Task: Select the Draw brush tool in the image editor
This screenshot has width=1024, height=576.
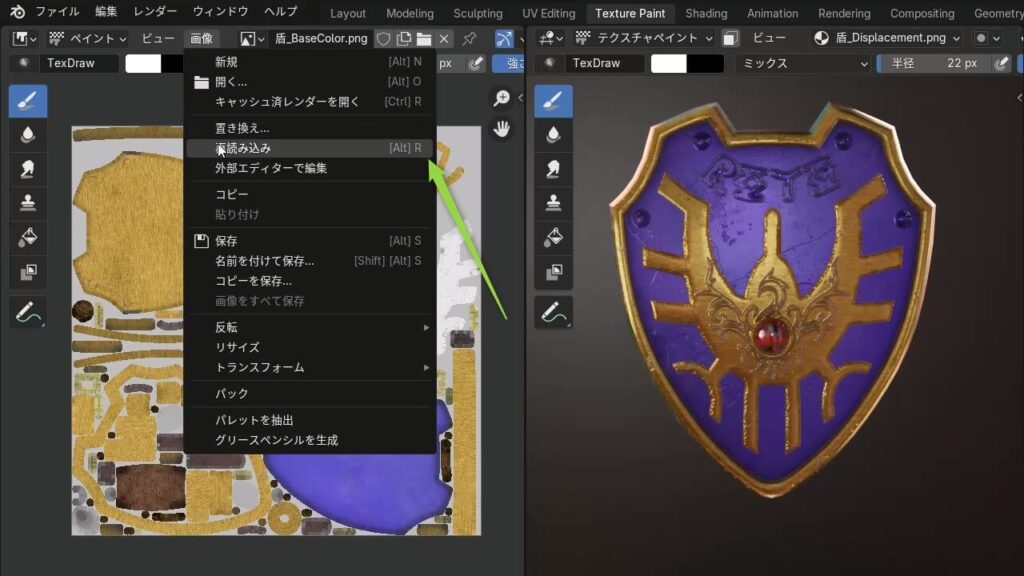Action: (x=27, y=101)
